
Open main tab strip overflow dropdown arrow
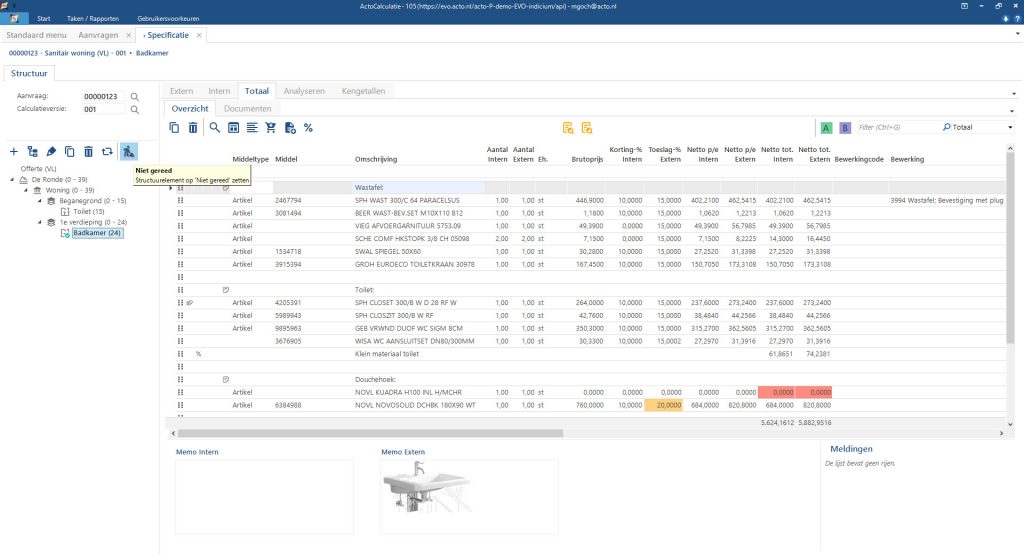pos(1017,35)
